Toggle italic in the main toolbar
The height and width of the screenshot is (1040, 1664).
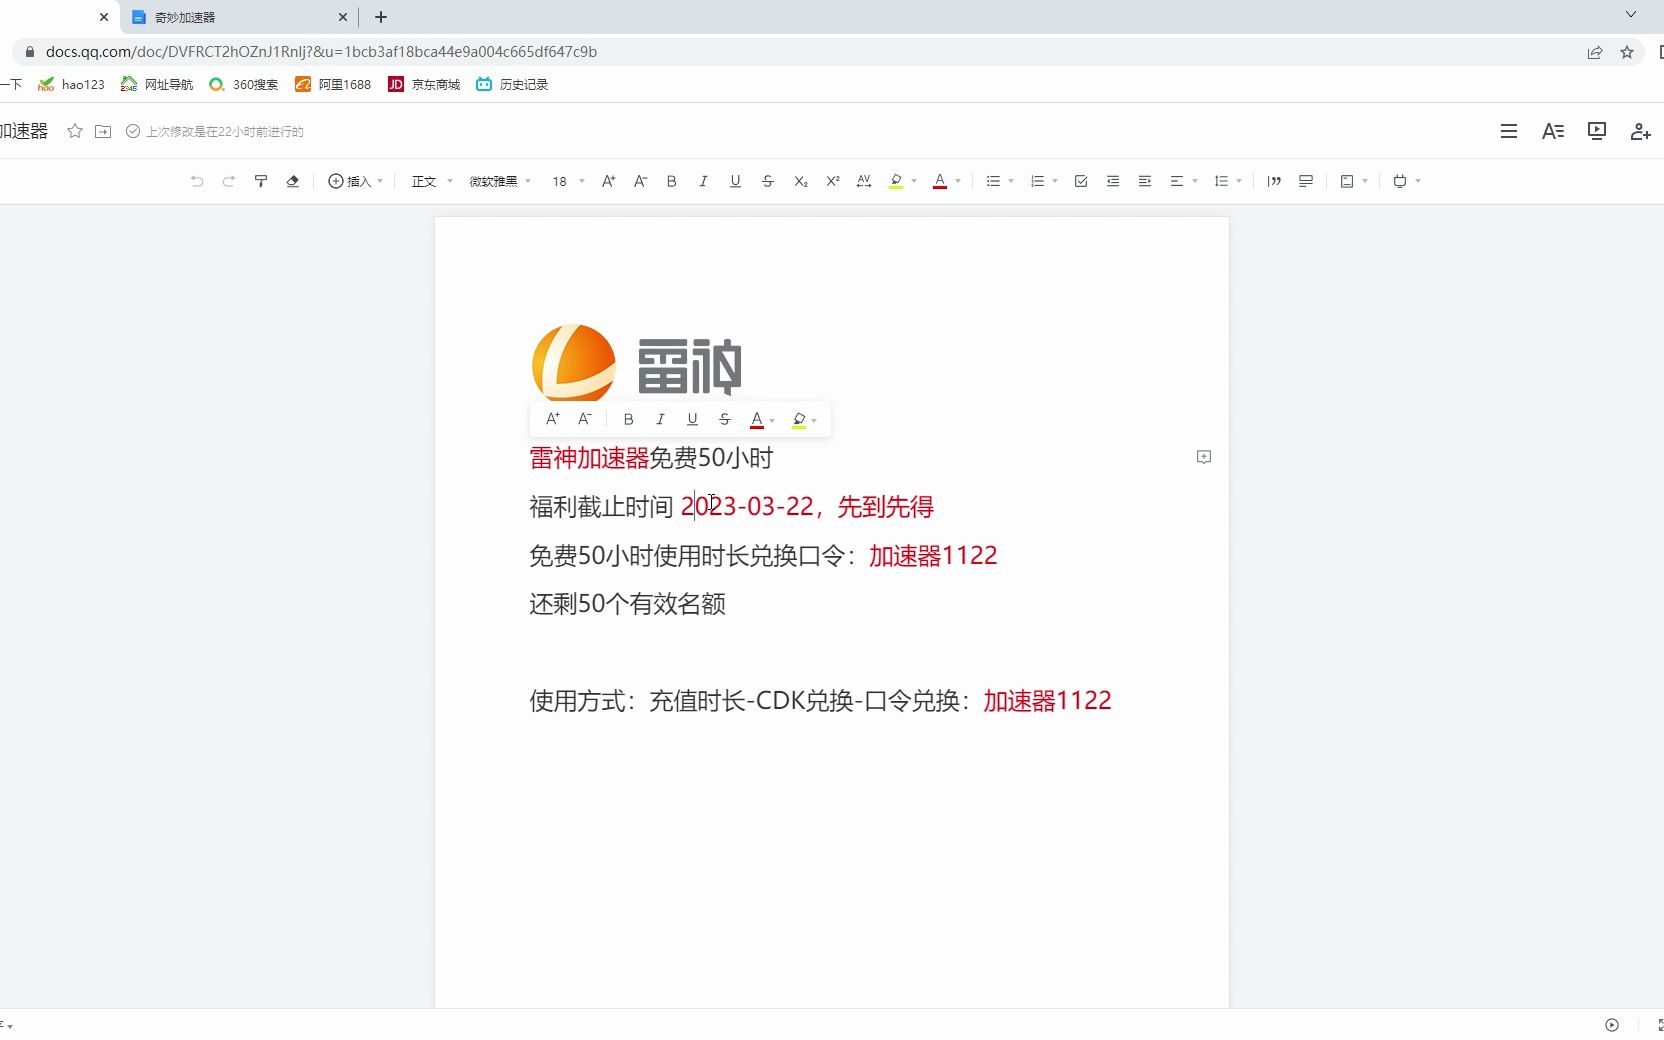click(x=704, y=181)
